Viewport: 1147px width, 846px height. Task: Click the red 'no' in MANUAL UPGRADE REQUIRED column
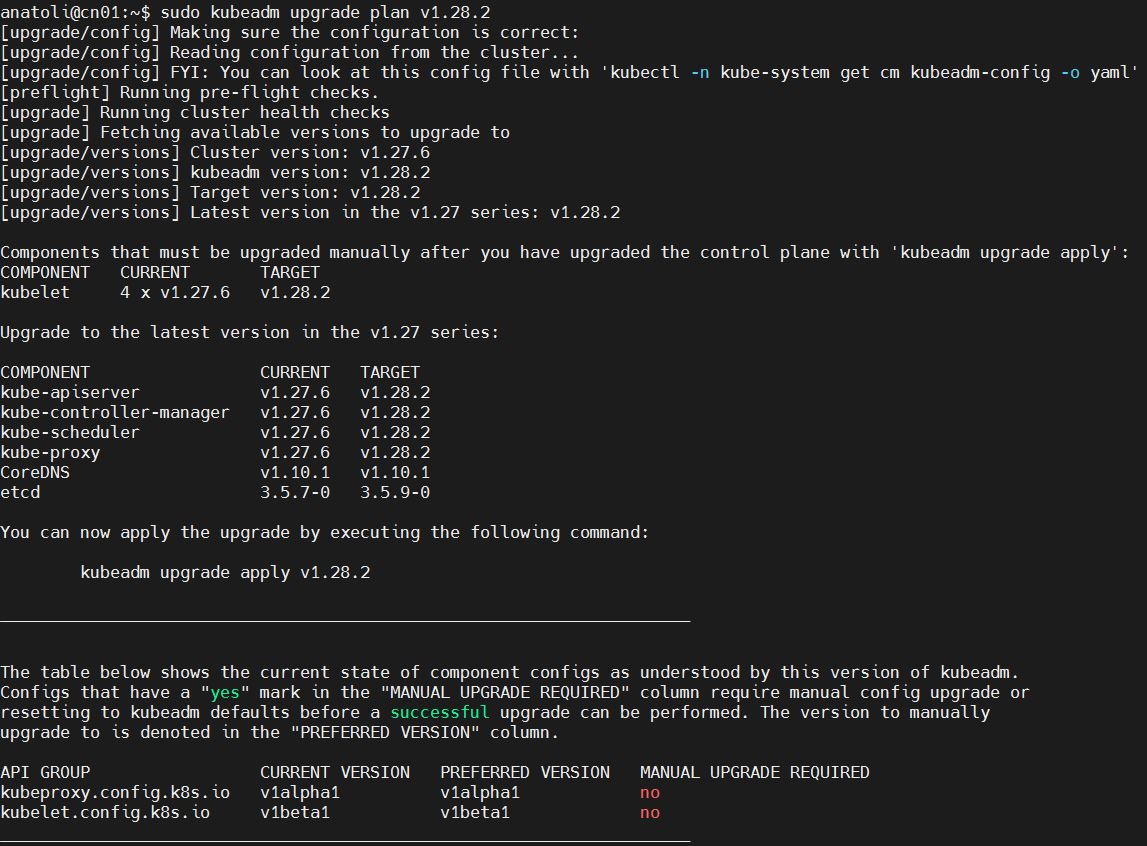click(x=649, y=792)
